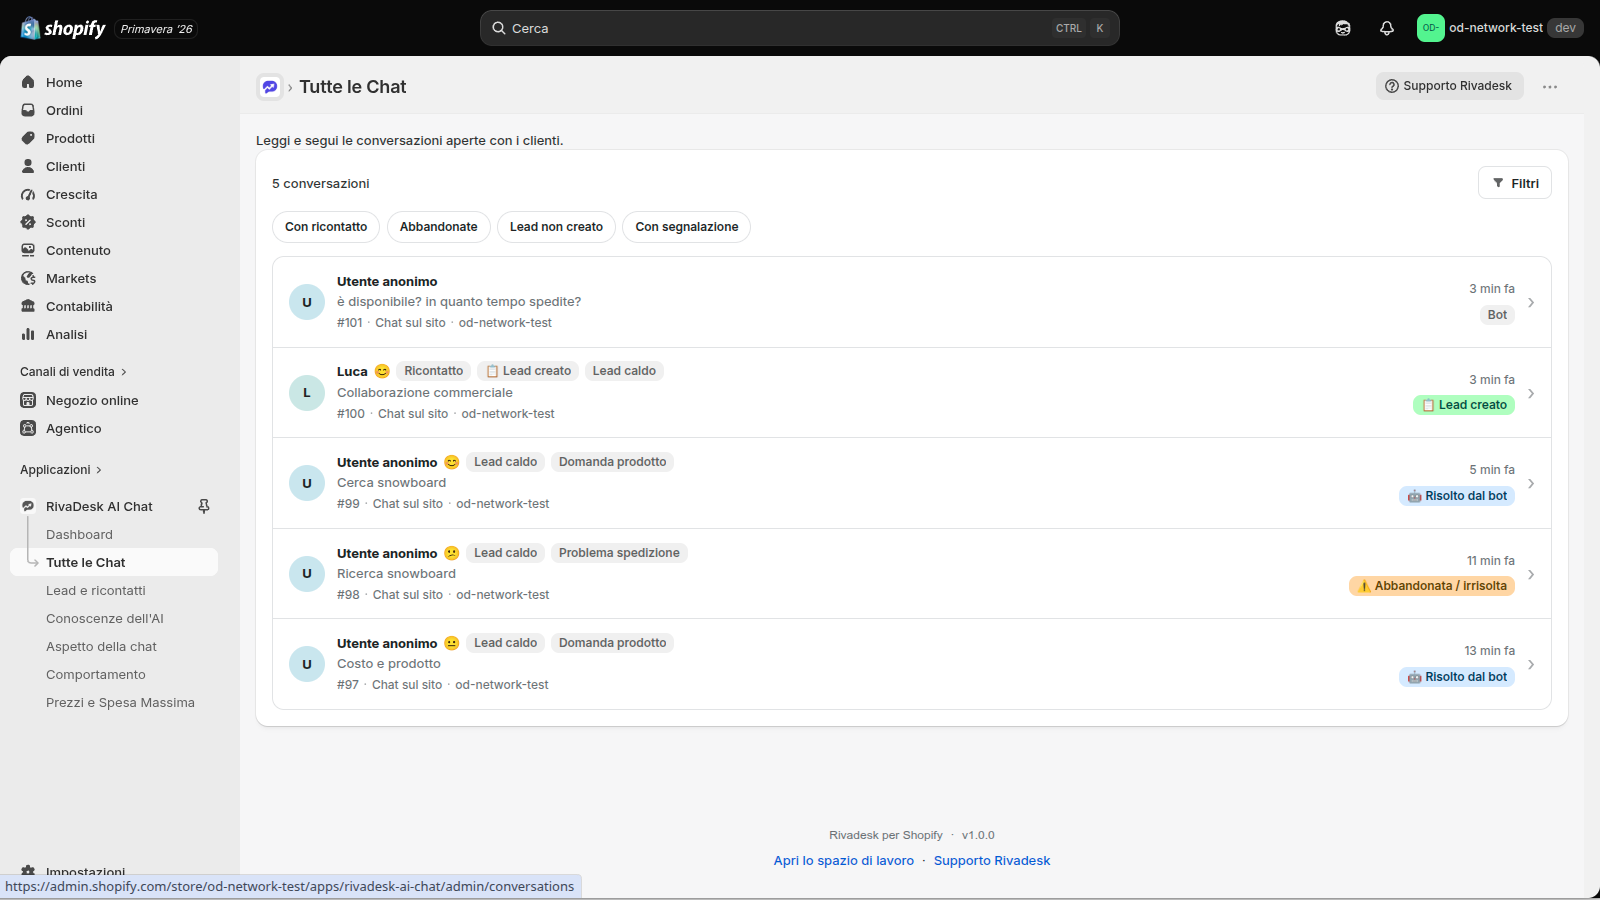Viewport: 1600px width, 900px height.
Task: Click neutral emoji on conversation #97
Action: [x=452, y=643]
